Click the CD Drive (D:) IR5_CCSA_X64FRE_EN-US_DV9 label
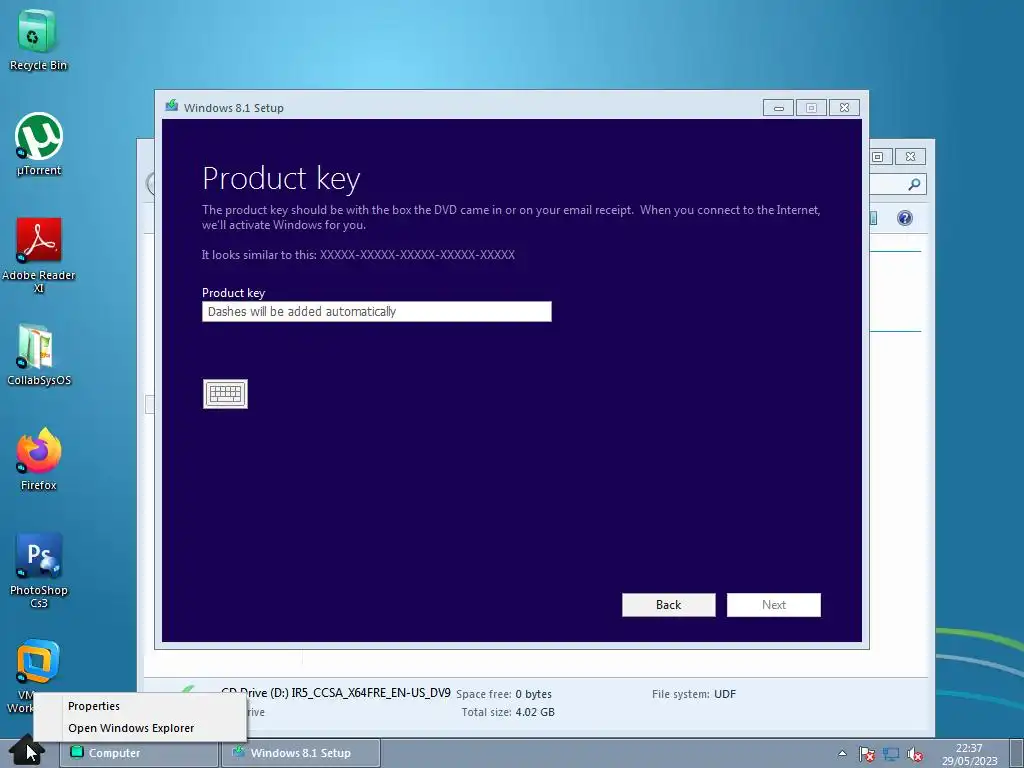1024x768 pixels. (336, 693)
